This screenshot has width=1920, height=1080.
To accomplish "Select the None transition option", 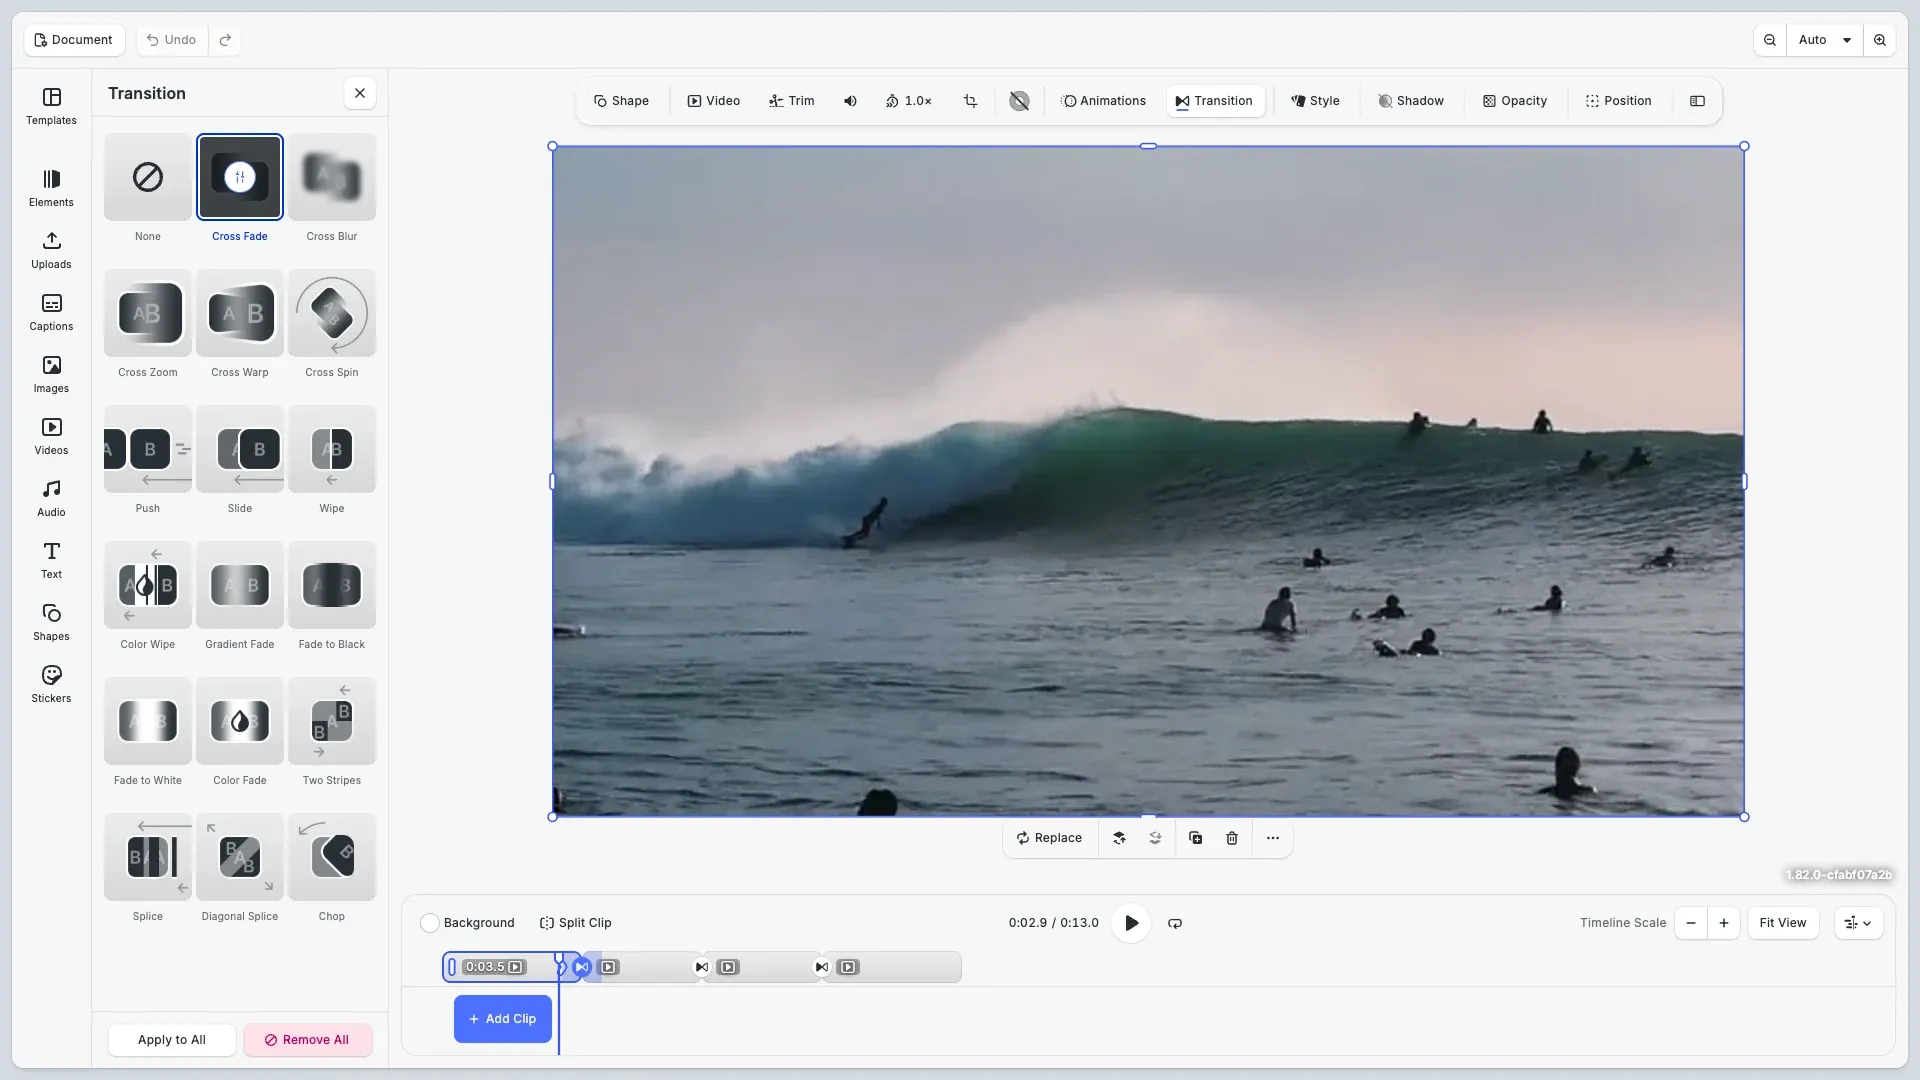I will [148, 177].
